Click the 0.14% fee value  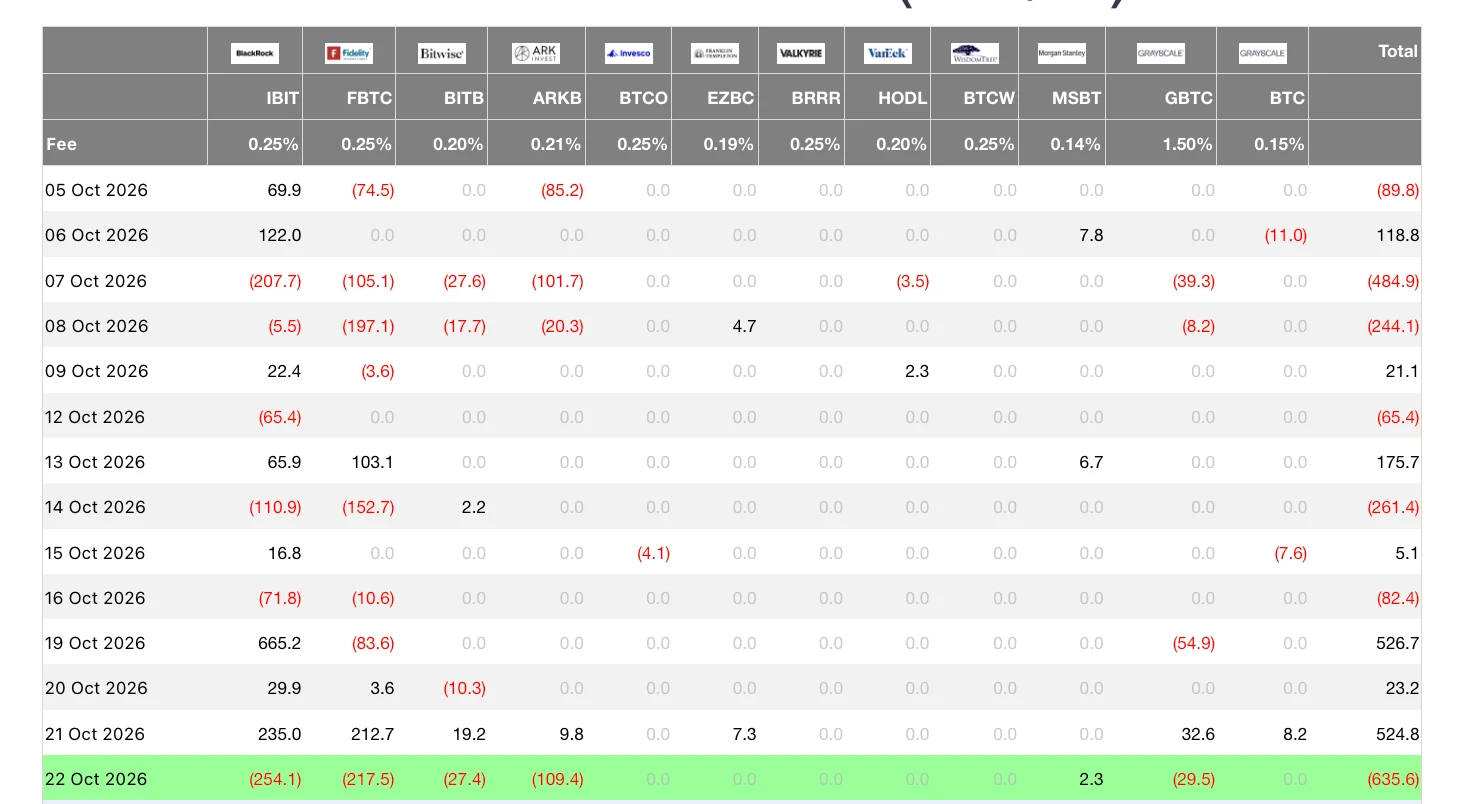[1076, 144]
